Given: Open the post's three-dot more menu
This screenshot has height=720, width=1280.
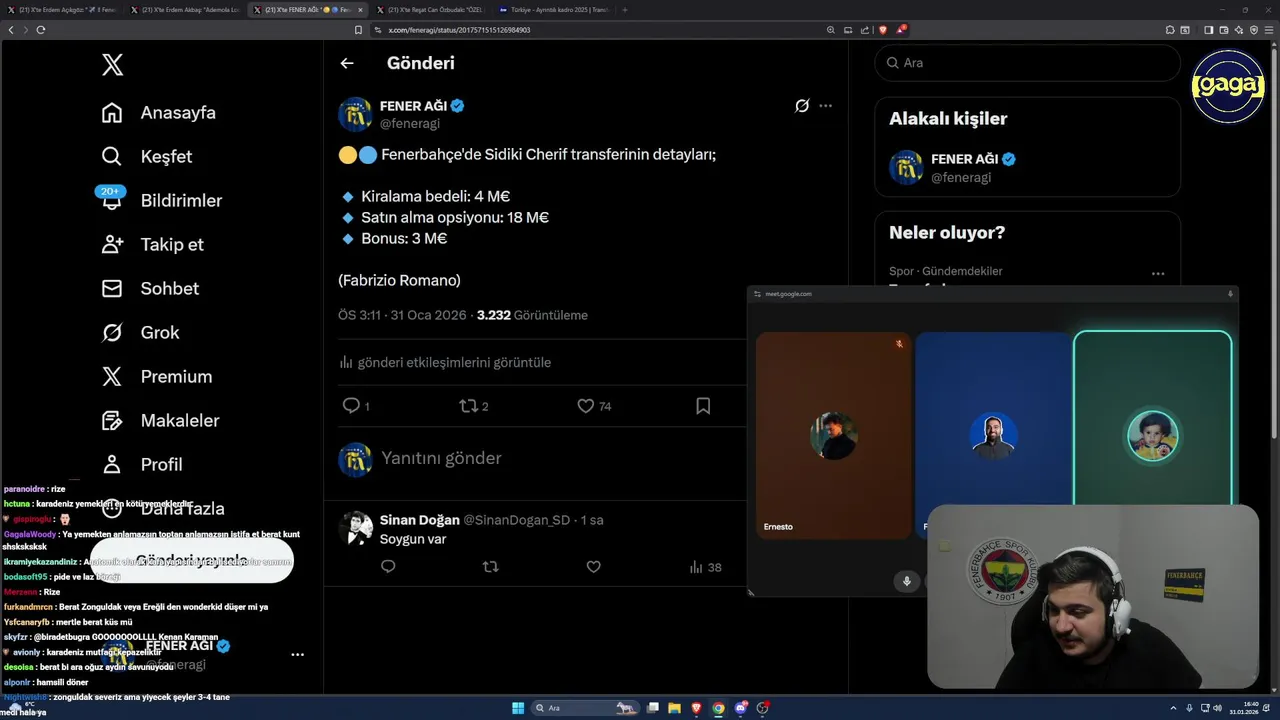Looking at the screenshot, I should 825,105.
